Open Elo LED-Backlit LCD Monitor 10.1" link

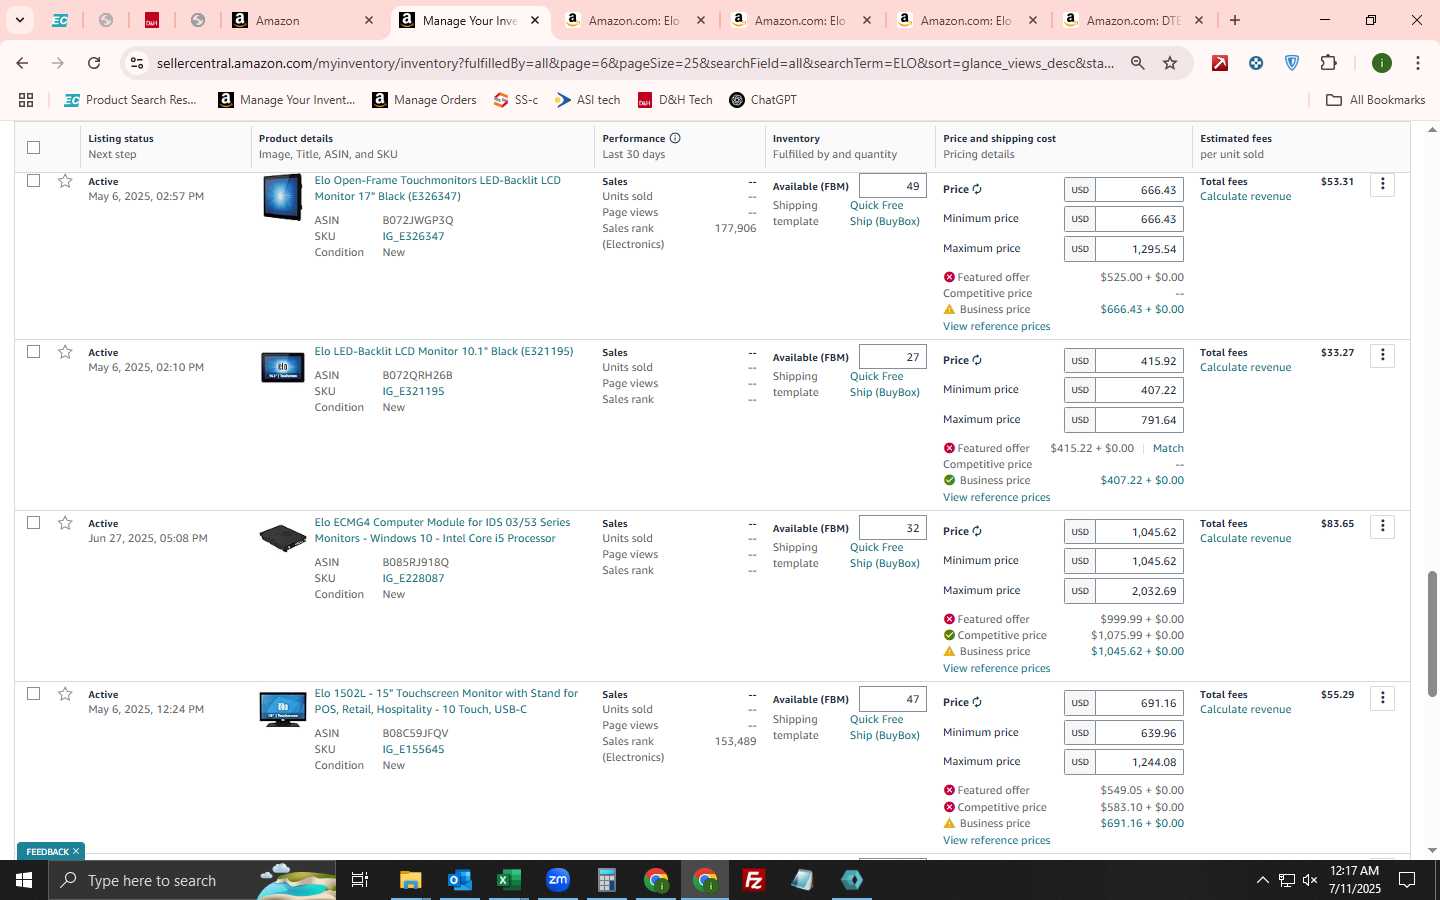coord(443,351)
